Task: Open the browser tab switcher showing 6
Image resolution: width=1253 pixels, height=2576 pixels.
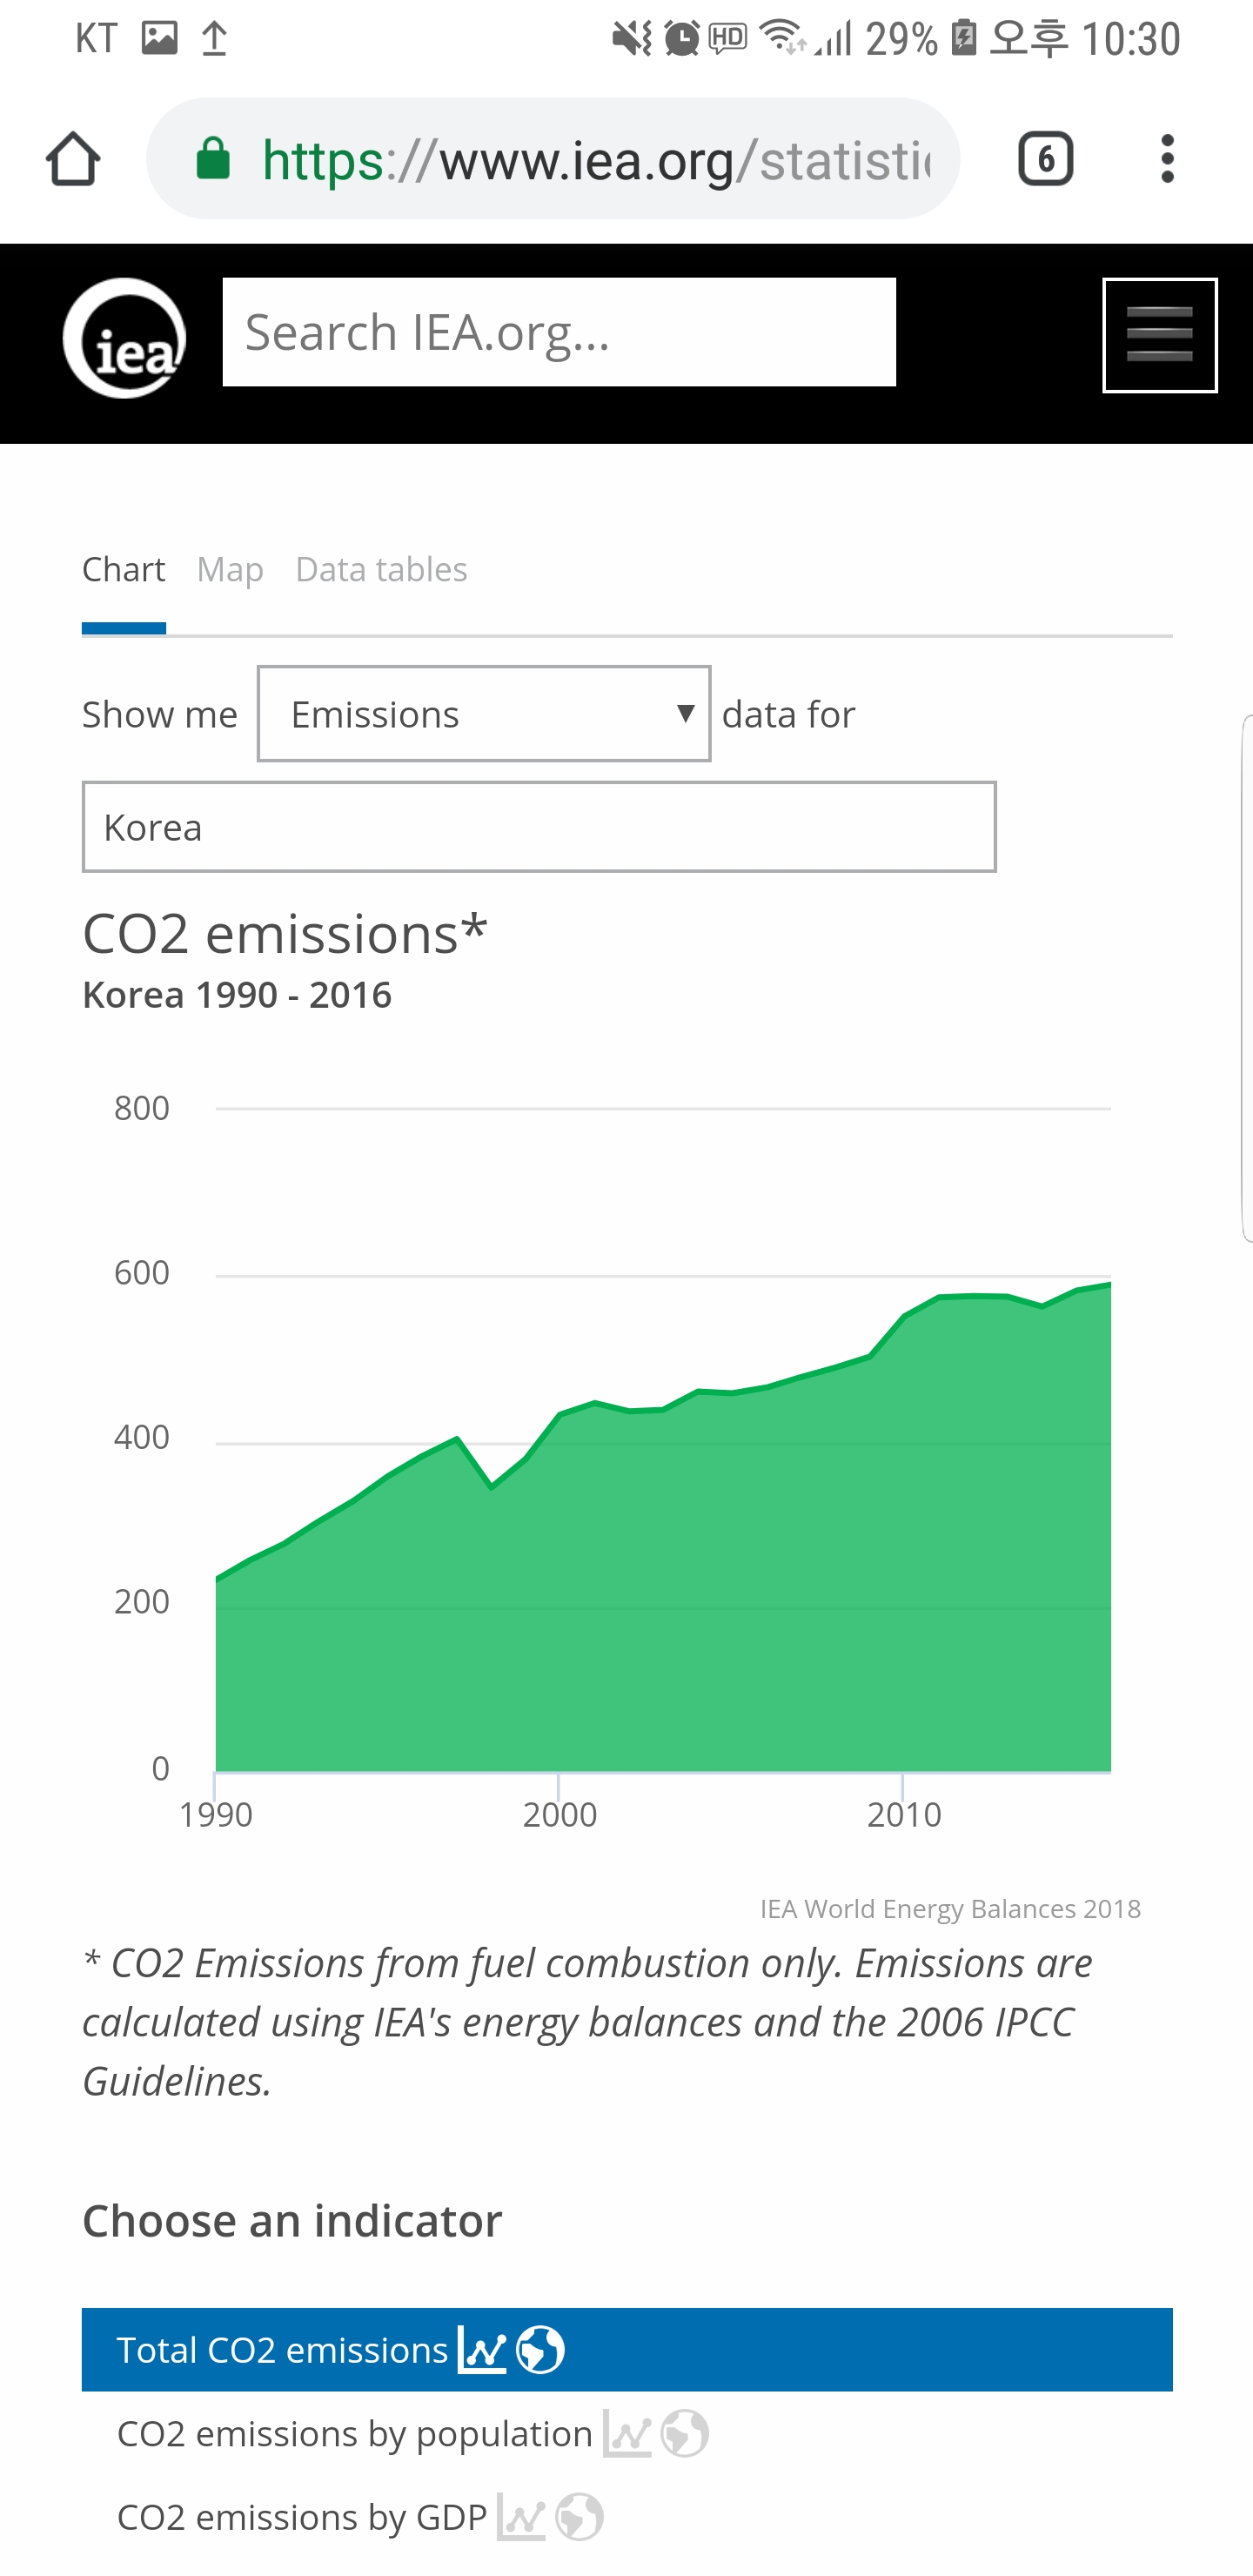Action: [x=1045, y=159]
